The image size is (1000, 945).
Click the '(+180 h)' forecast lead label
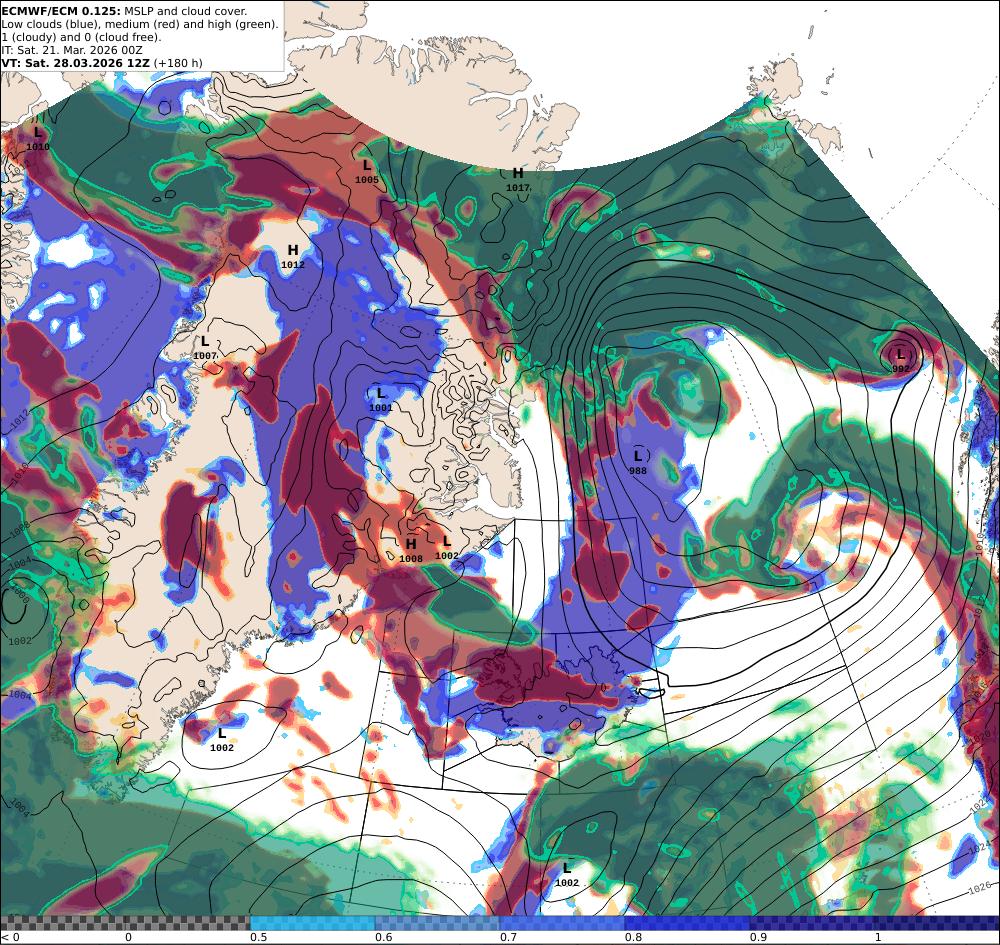(x=178, y=63)
